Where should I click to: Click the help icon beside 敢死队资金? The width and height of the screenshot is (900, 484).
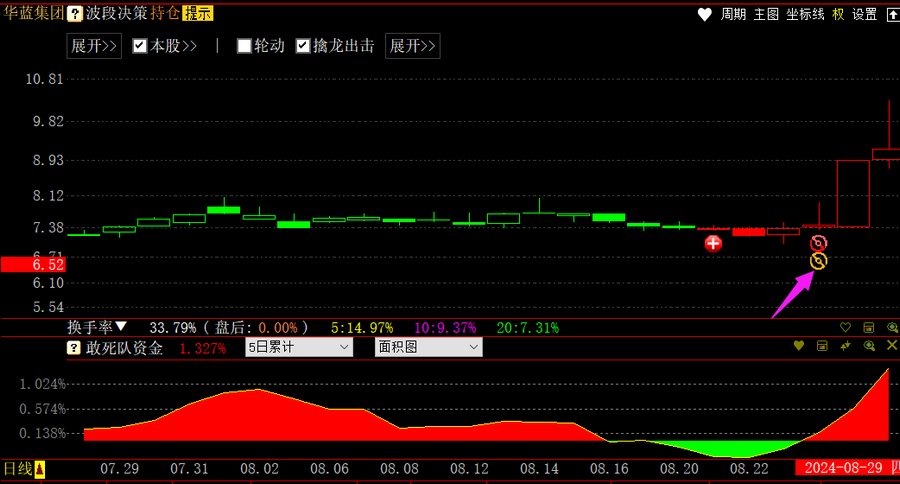(73, 347)
